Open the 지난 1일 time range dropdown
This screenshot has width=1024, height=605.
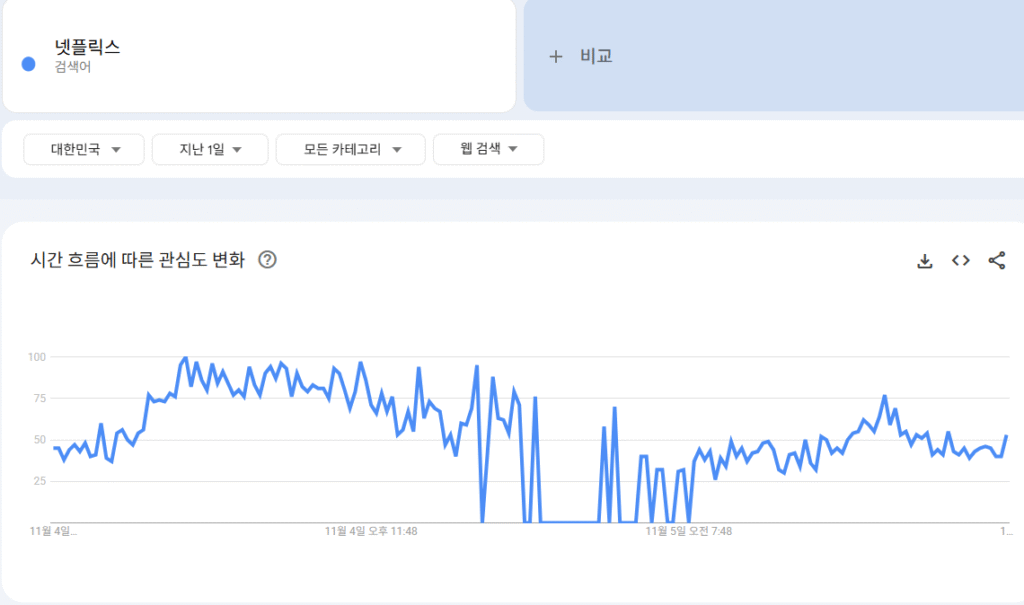tap(210, 149)
